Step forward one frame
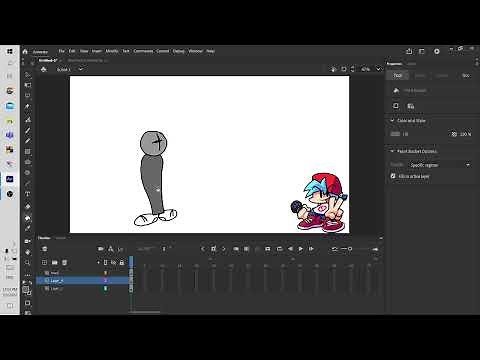Screen dimensions: 480x360 (311, 249)
